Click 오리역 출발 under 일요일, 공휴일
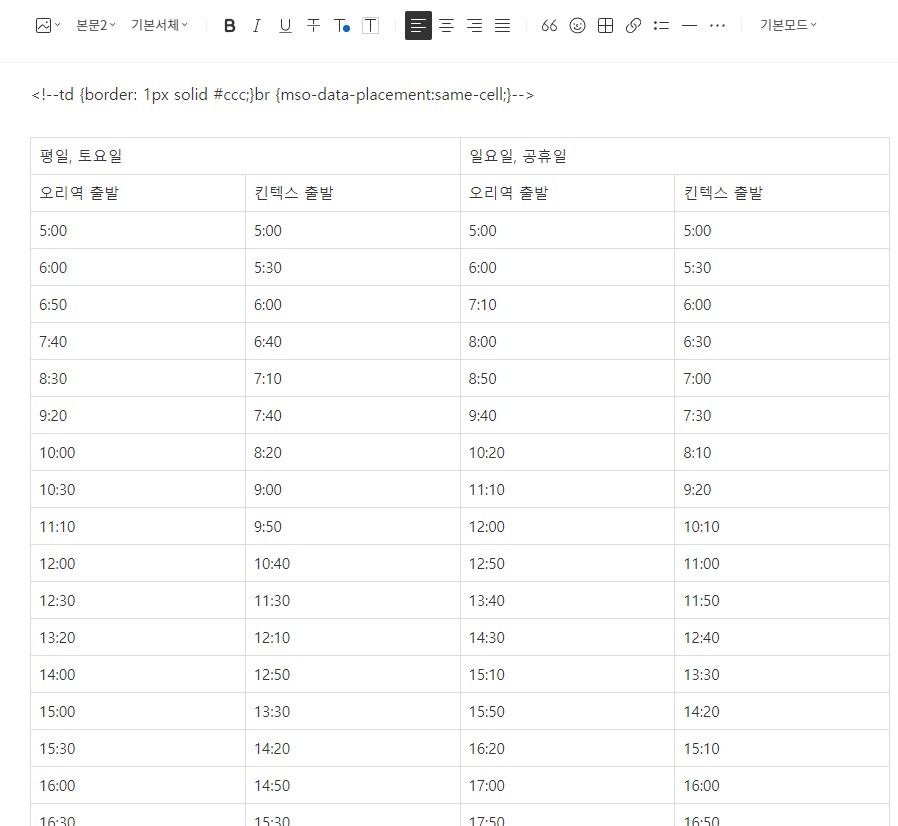Screen dimensions: 898x826 click(568, 193)
